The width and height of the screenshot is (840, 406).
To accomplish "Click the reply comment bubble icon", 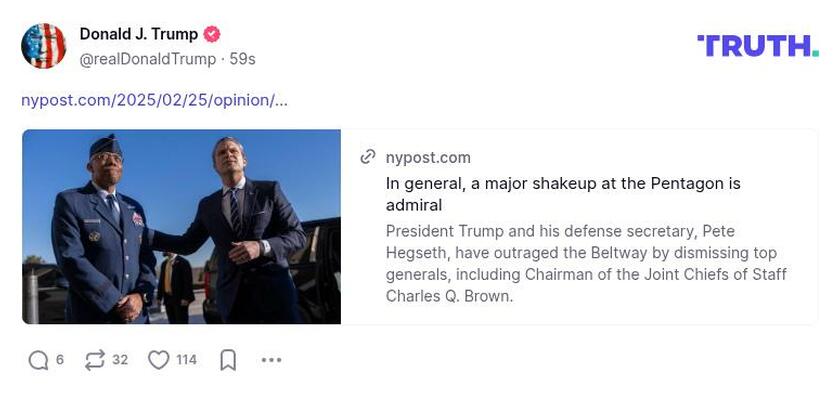I will [x=38, y=360].
